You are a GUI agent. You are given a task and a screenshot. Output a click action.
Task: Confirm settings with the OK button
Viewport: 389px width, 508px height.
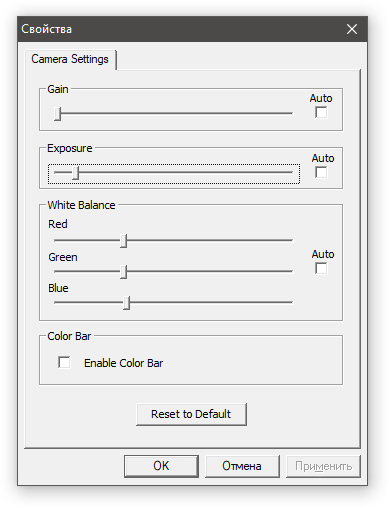click(161, 466)
